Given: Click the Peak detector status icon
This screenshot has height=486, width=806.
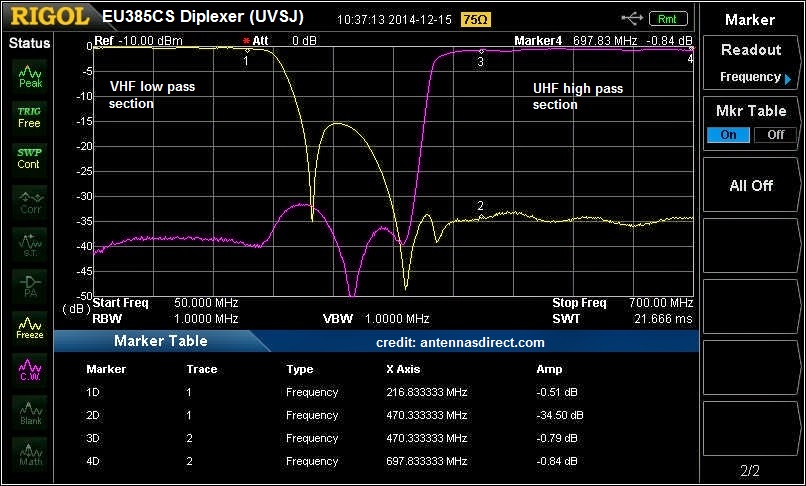Looking at the screenshot, I should click(x=30, y=75).
